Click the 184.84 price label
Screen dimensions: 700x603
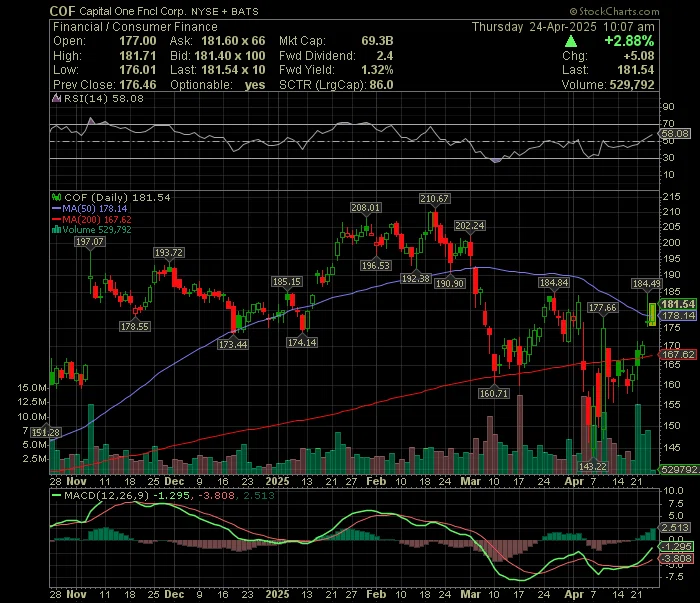pyautogui.click(x=554, y=283)
